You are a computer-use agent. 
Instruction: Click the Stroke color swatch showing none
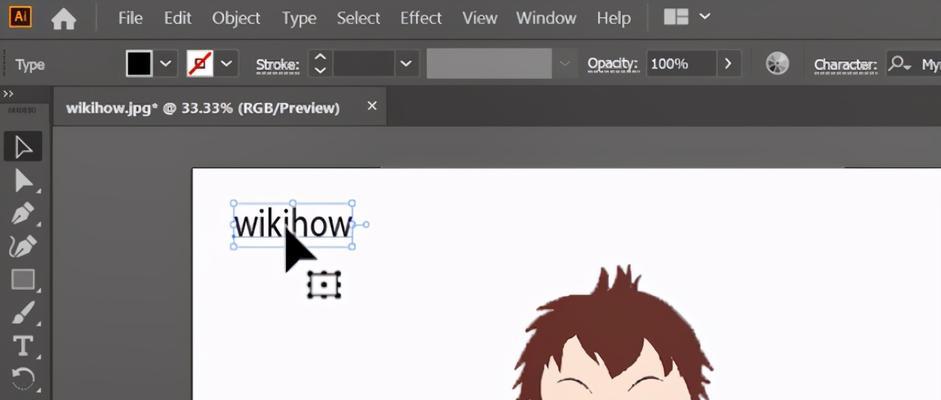200,64
